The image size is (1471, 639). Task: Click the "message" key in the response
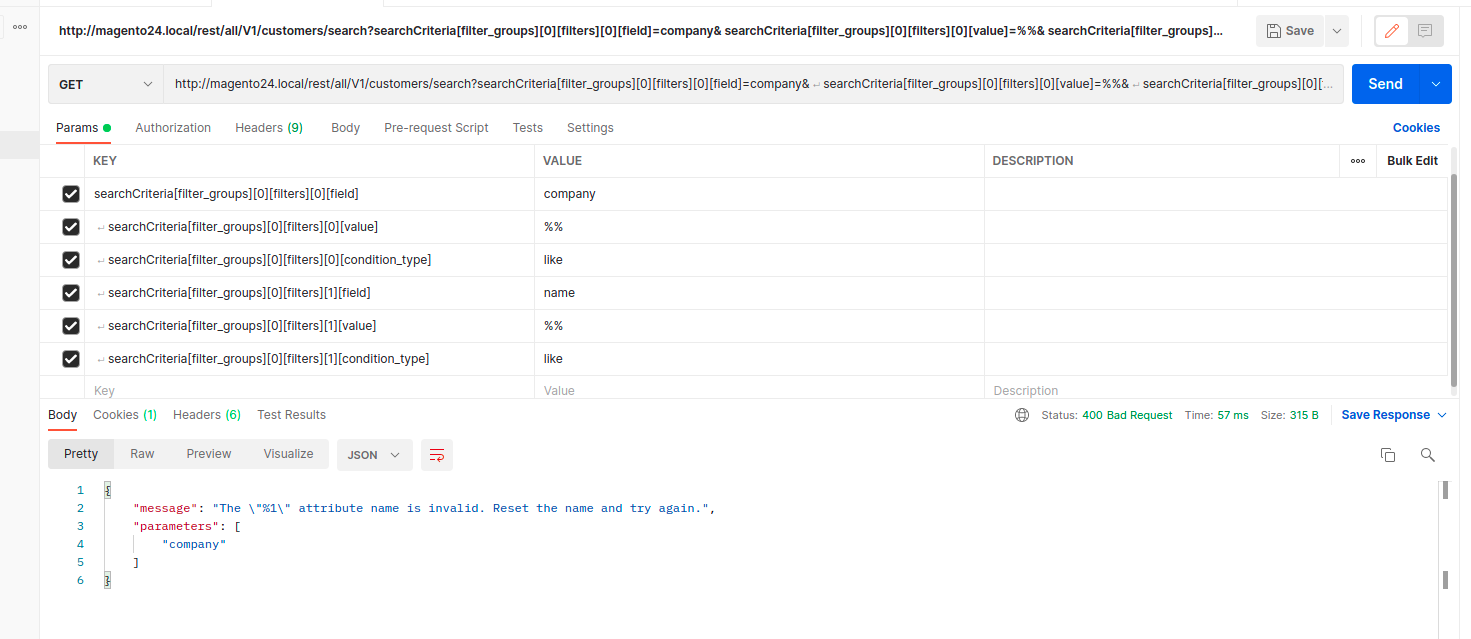pos(165,508)
